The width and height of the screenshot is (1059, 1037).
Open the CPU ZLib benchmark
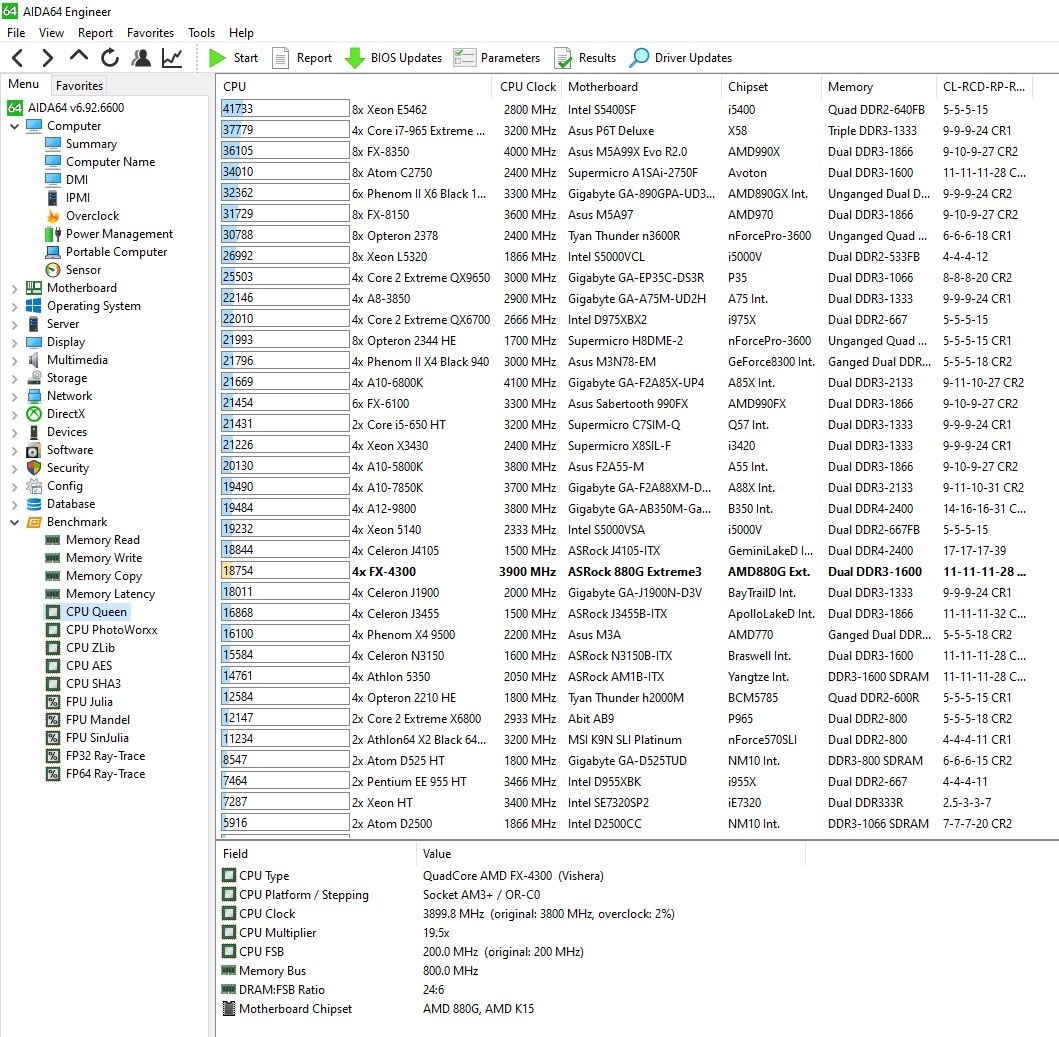pos(91,648)
